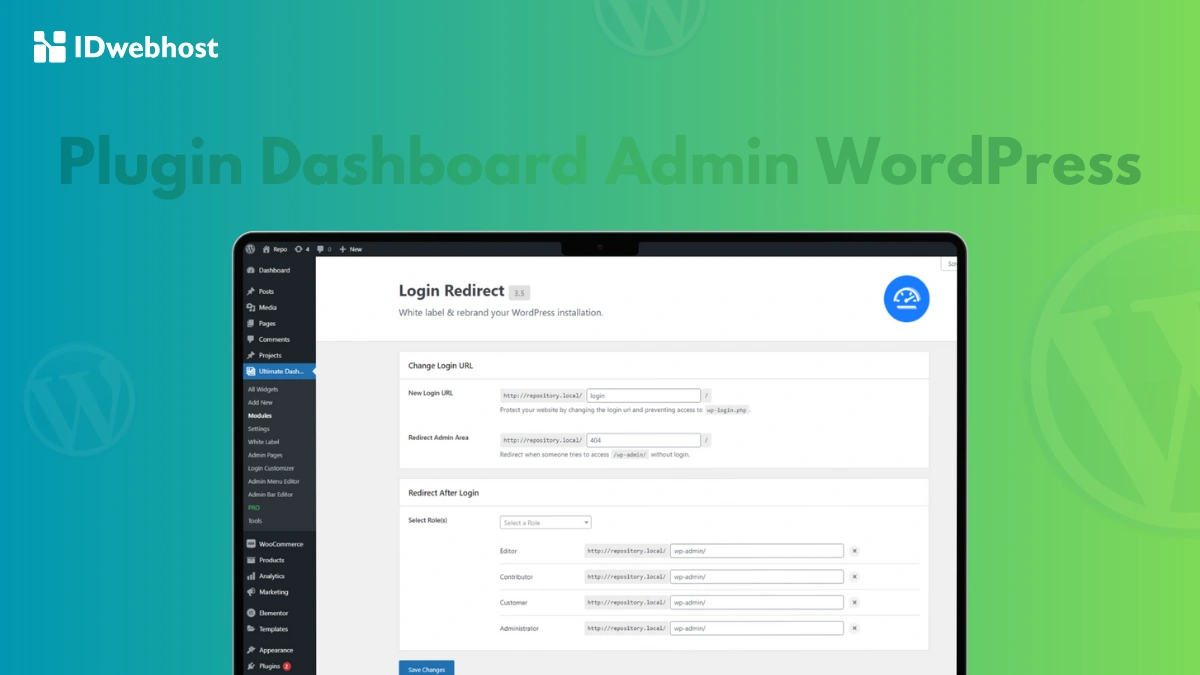Click the Dashboard home icon
1200x675 pixels.
pos(250,270)
